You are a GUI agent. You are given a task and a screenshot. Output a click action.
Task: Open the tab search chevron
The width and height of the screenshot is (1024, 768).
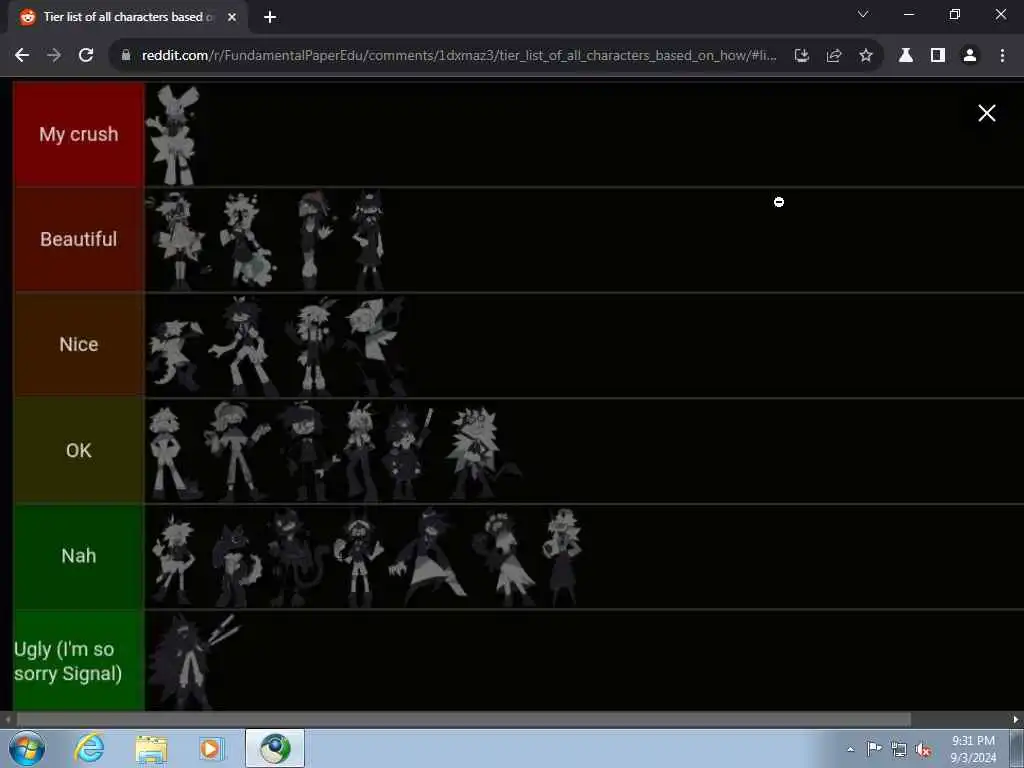pyautogui.click(x=863, y=14)
